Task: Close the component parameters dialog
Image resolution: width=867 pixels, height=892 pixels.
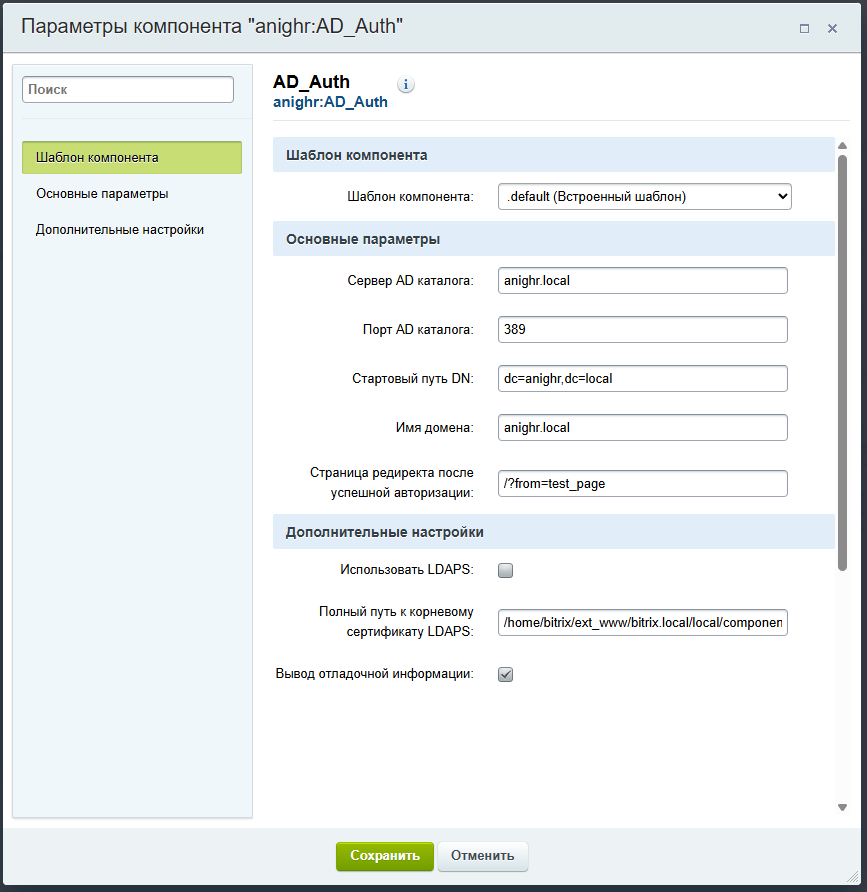Action: coord(832,29)
